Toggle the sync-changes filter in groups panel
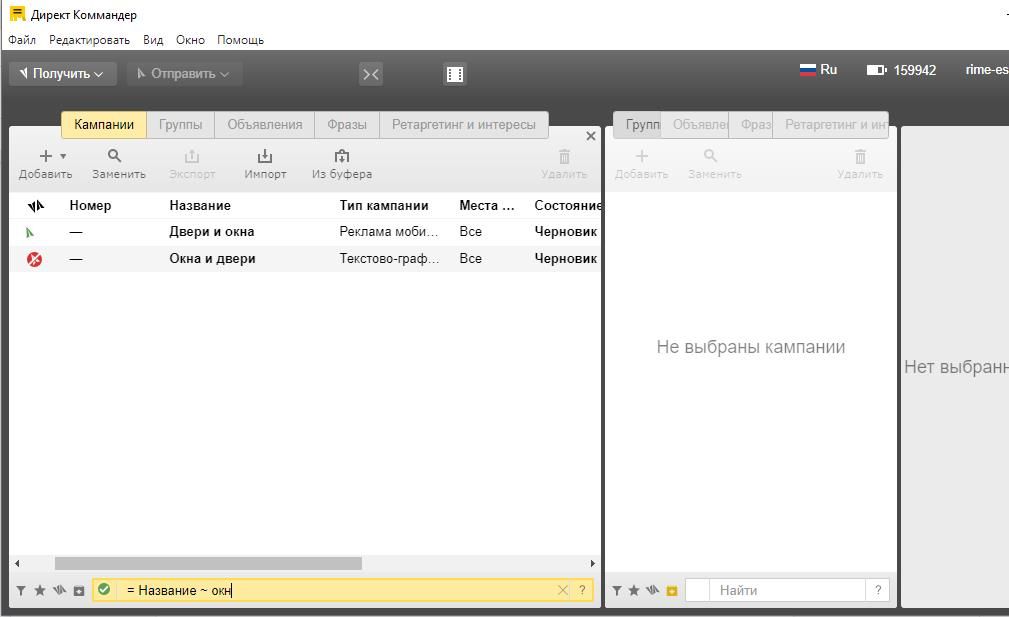The image size is (1009, 617). point(653,590)
